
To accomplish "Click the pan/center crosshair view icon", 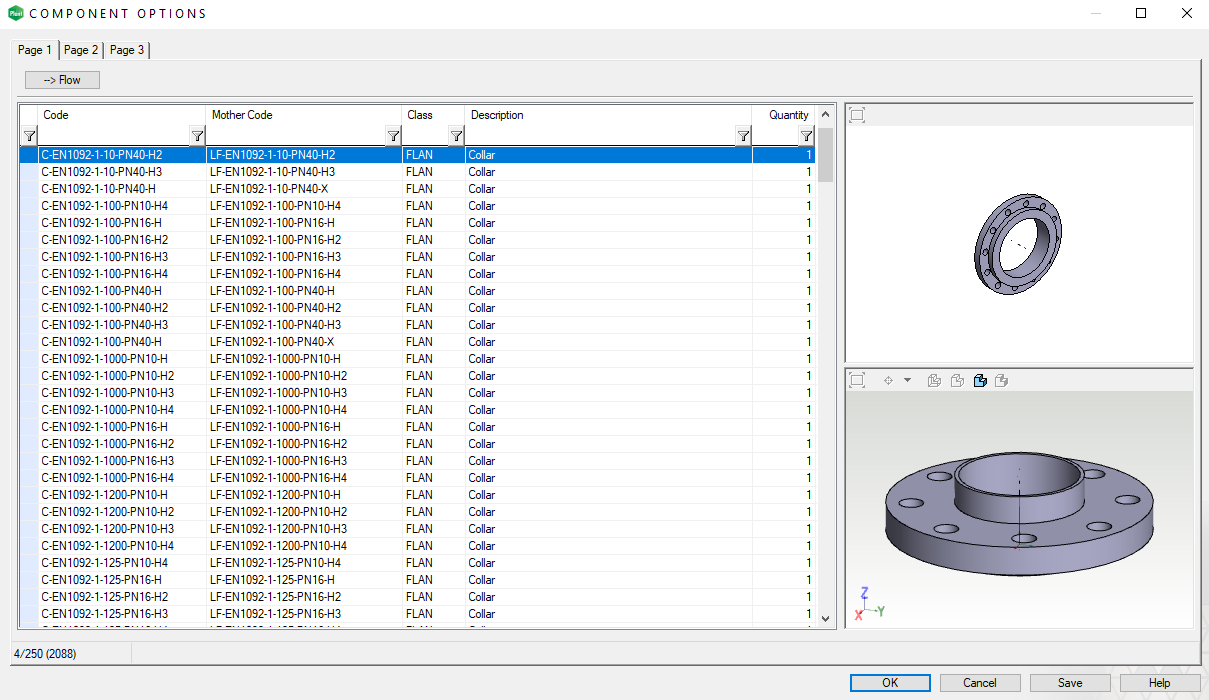I will (x=888, y=380).
